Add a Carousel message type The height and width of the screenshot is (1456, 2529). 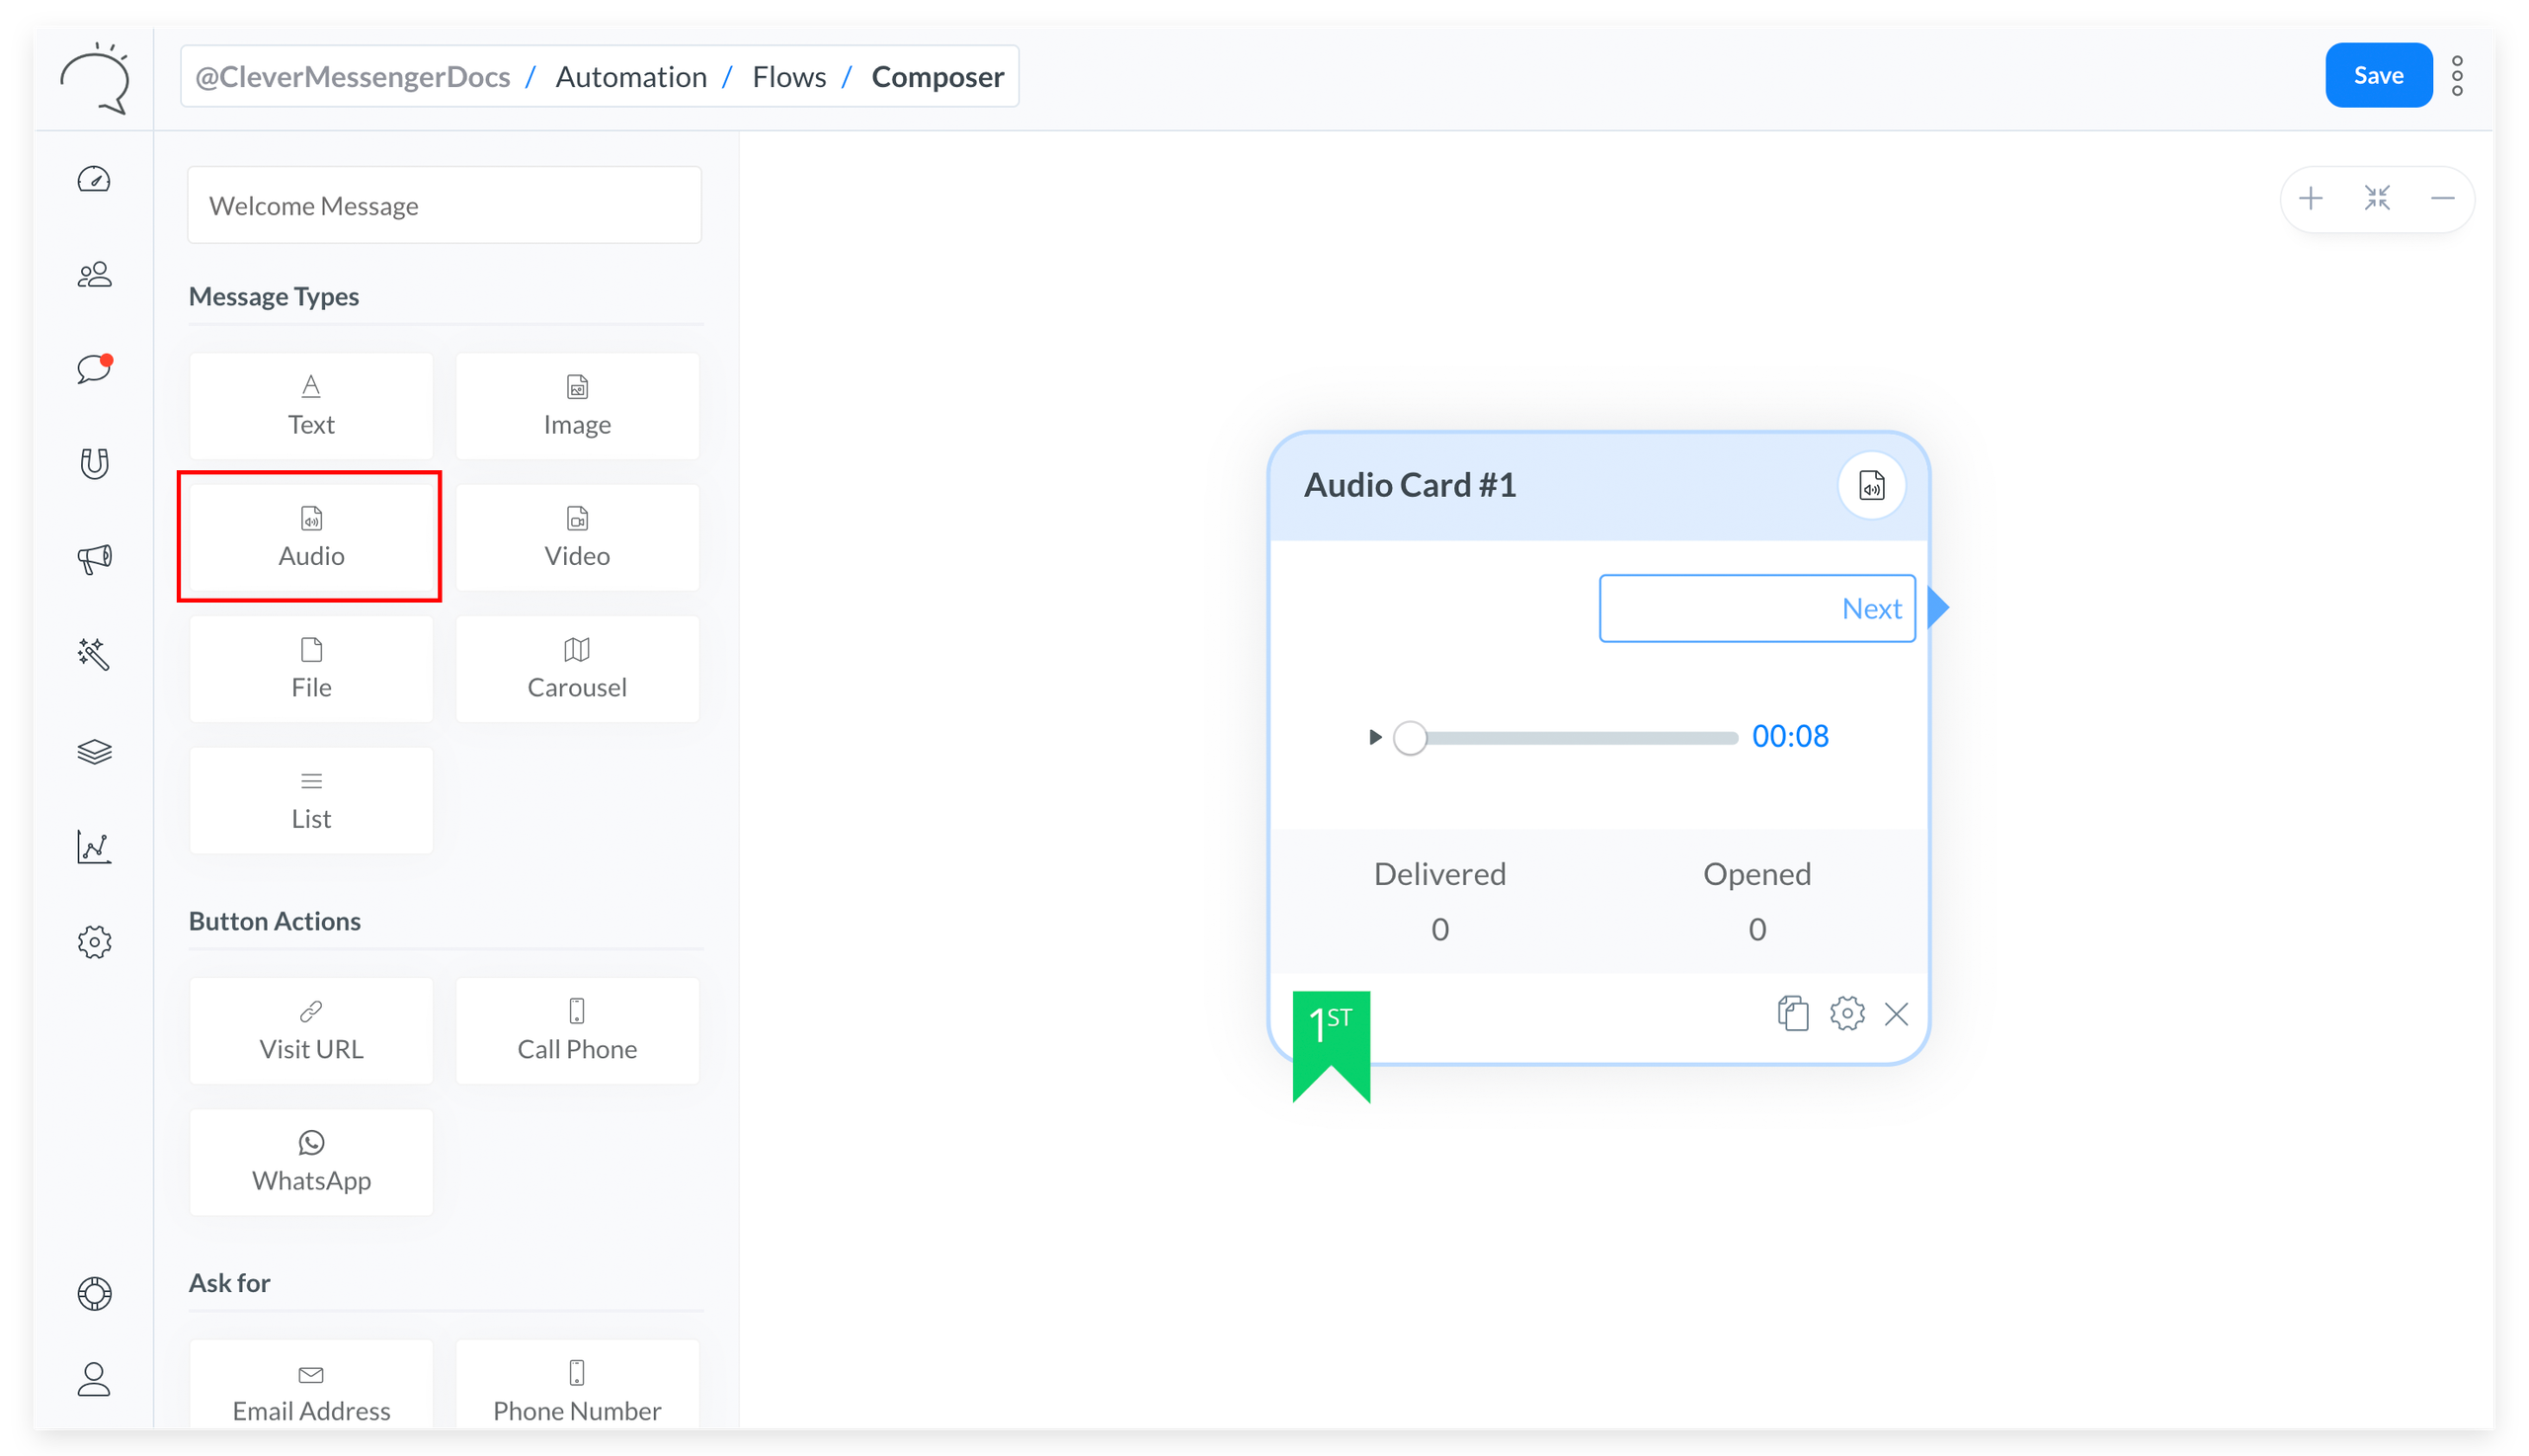[577, 669]
